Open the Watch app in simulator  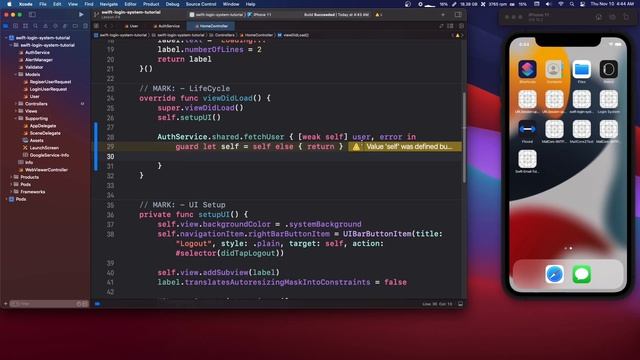pos(609,69)
